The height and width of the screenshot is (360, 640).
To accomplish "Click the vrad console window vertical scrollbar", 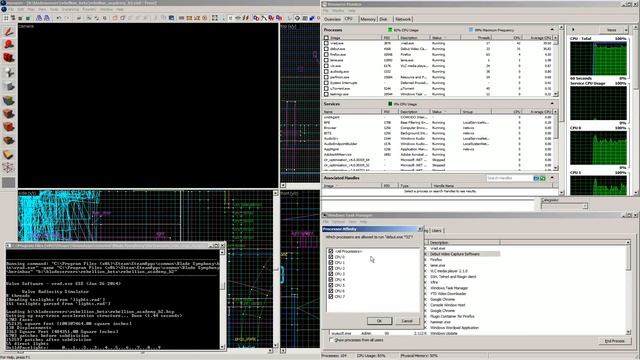I will click(x=222, y=299).
